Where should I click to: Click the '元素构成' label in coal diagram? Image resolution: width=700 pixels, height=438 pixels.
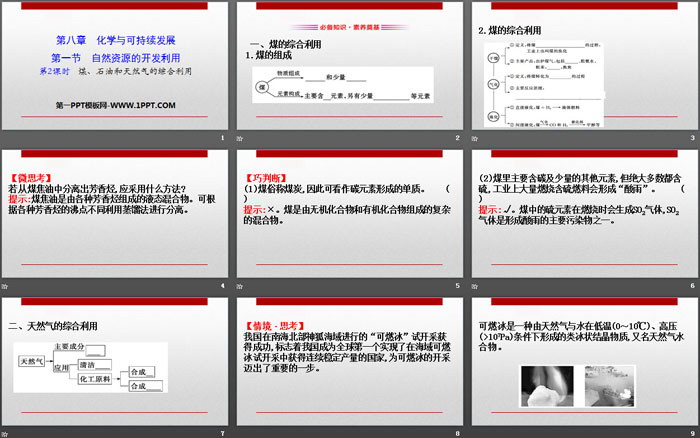coord(291,94)
